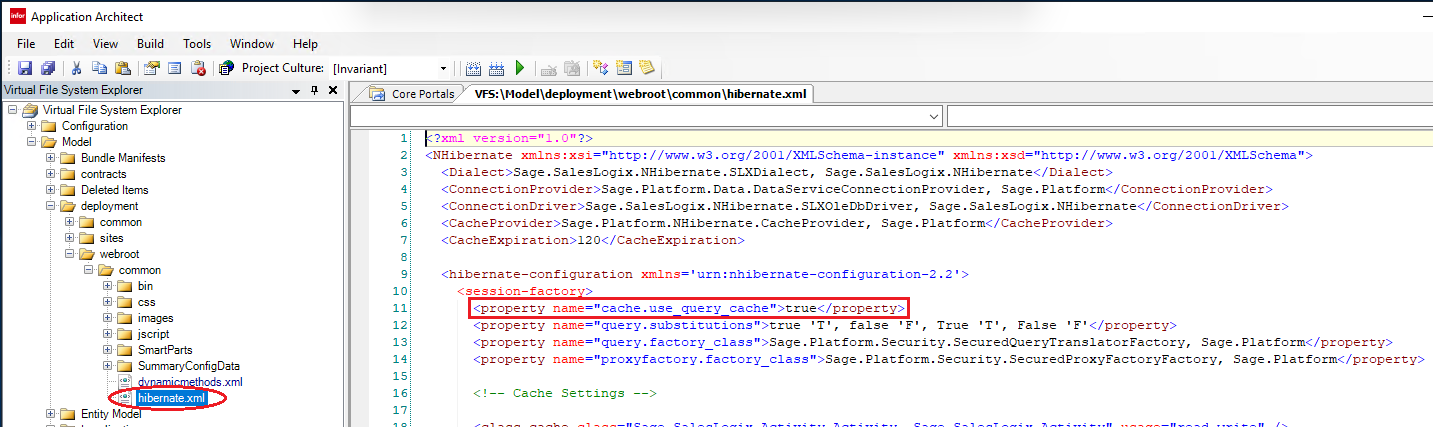The width and height of the screenshot is (1433, 427).
Task: Expand the css folder
Action: point(107,302)
